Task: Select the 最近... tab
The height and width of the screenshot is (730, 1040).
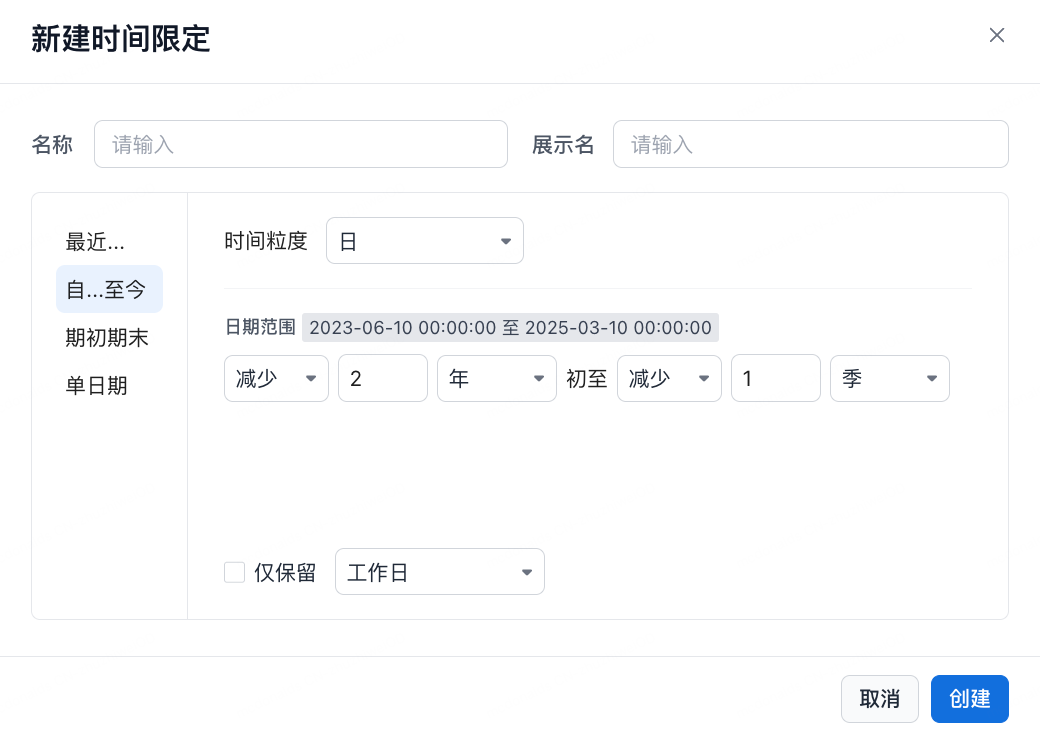Action: point(96,242)
